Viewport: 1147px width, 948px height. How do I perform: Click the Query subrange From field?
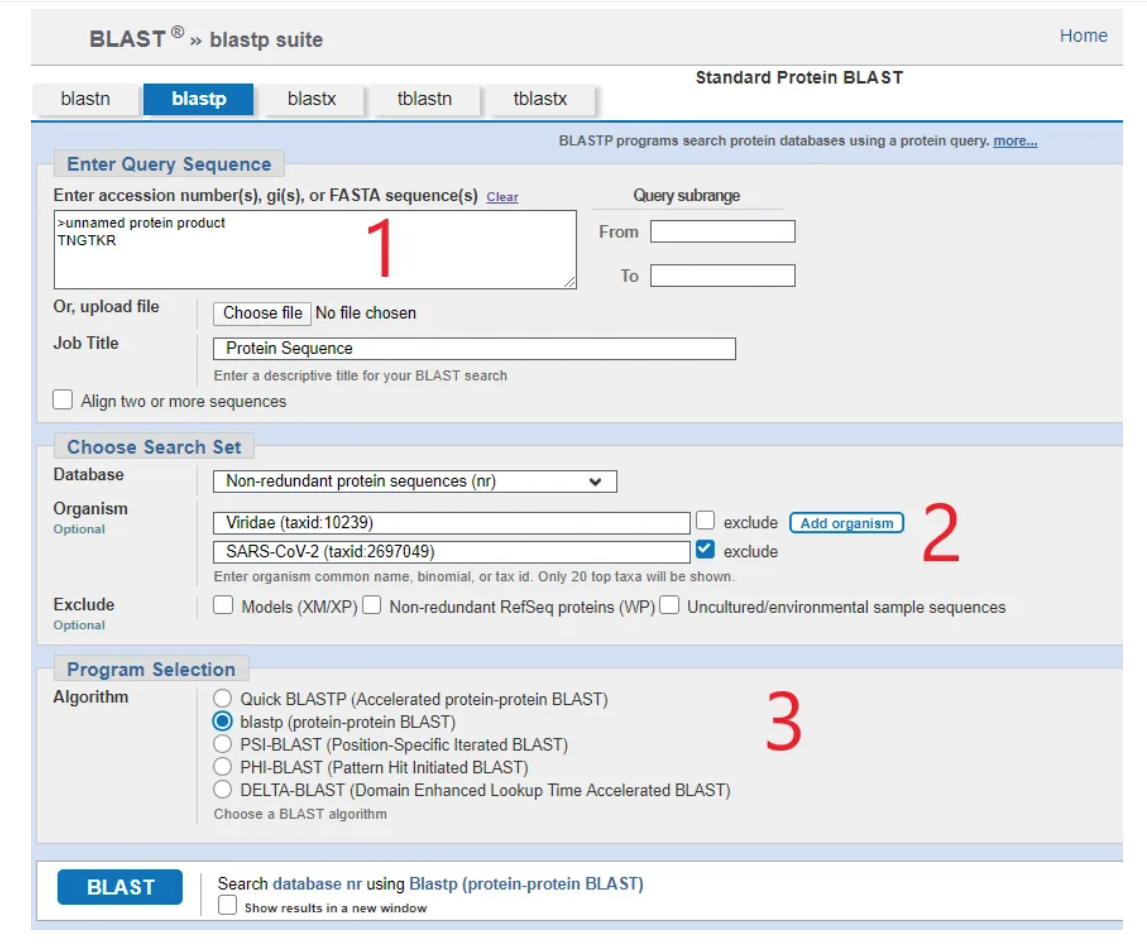point(722,232)
